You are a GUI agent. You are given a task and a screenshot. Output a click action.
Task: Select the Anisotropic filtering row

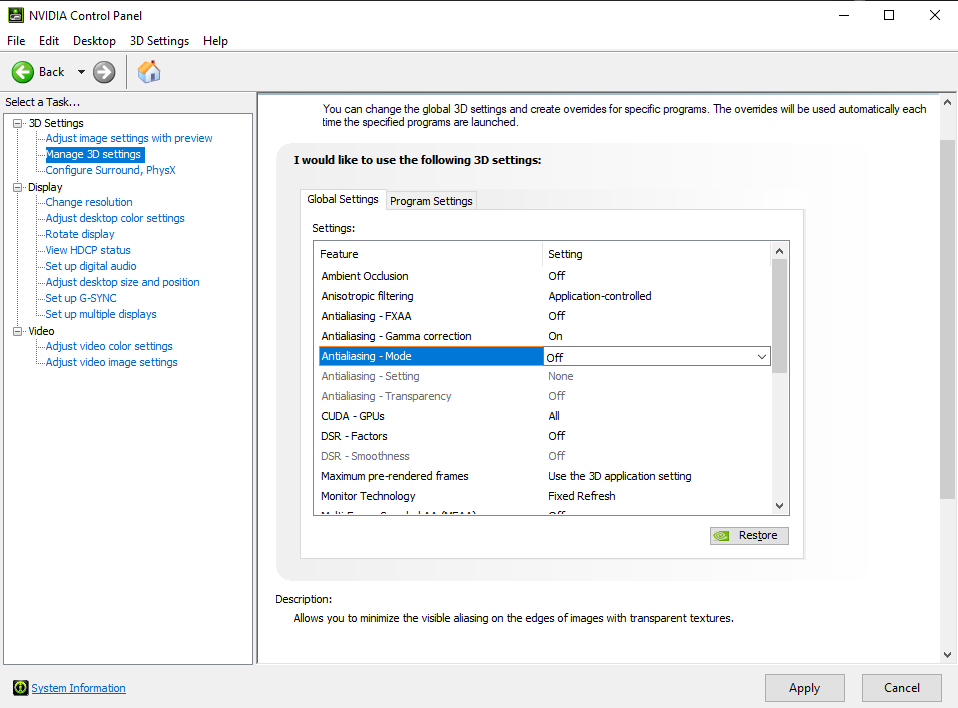pos(544,296)
